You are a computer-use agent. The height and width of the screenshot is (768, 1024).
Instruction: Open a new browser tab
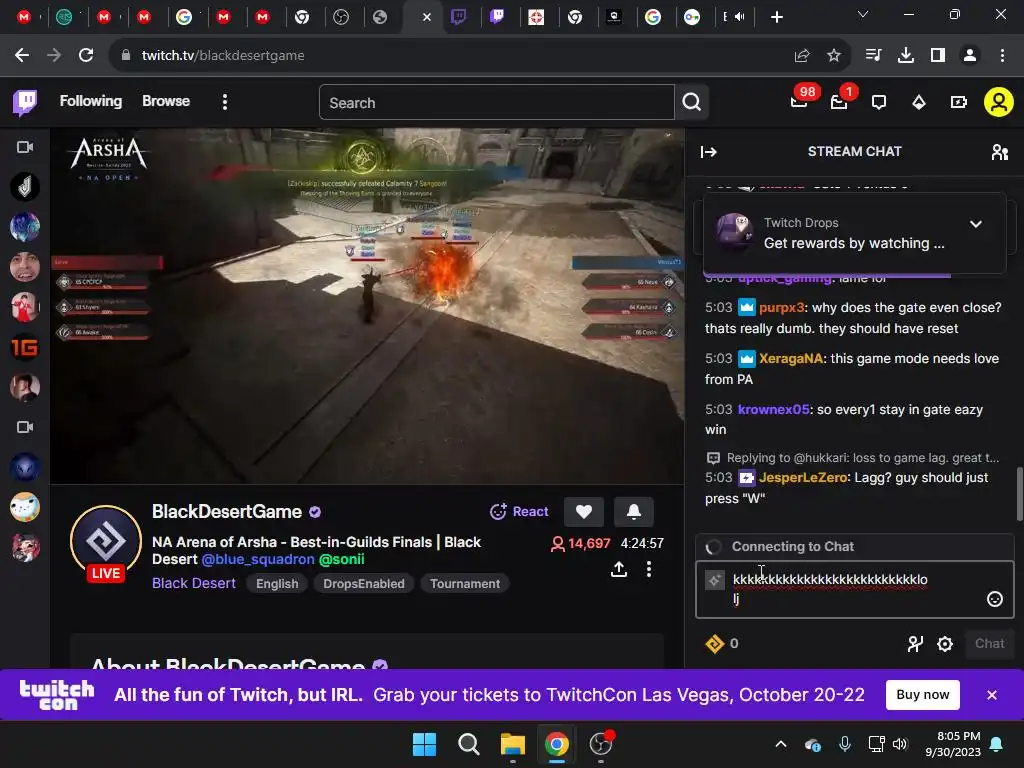(x=776, y=17)
